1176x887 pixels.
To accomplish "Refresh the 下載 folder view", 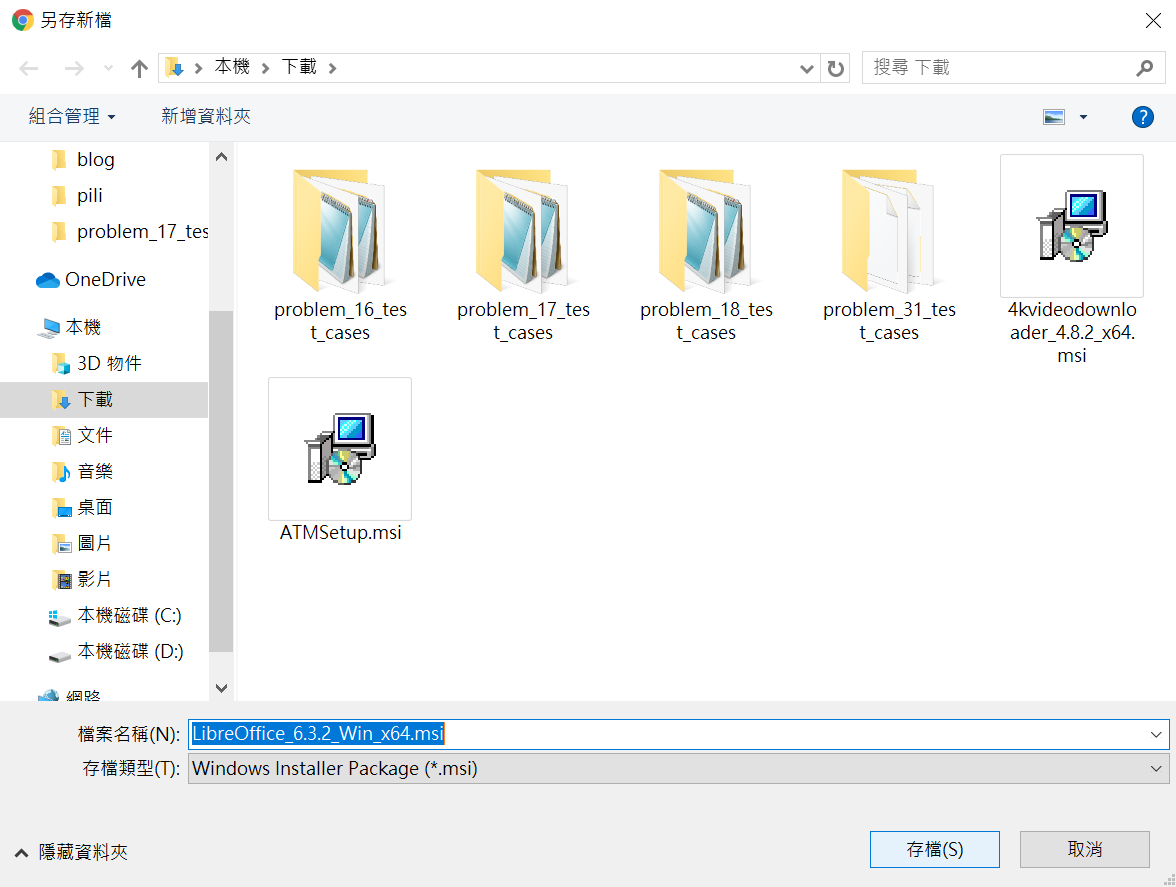I will pyautogui.click(x=835, y=69).
